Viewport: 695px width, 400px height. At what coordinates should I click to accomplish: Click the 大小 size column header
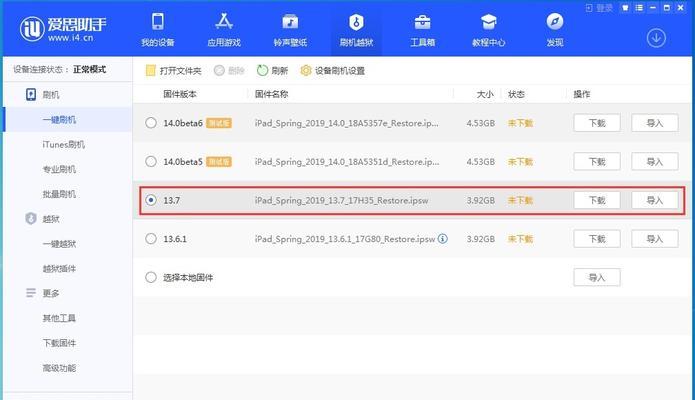485,94
